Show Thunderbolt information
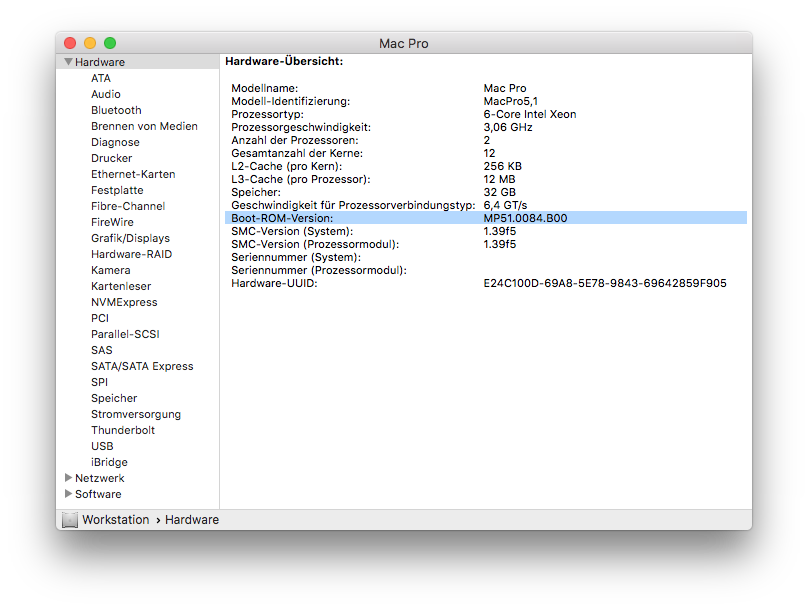This screenshot has height=610, width=808. click(123, 430)
